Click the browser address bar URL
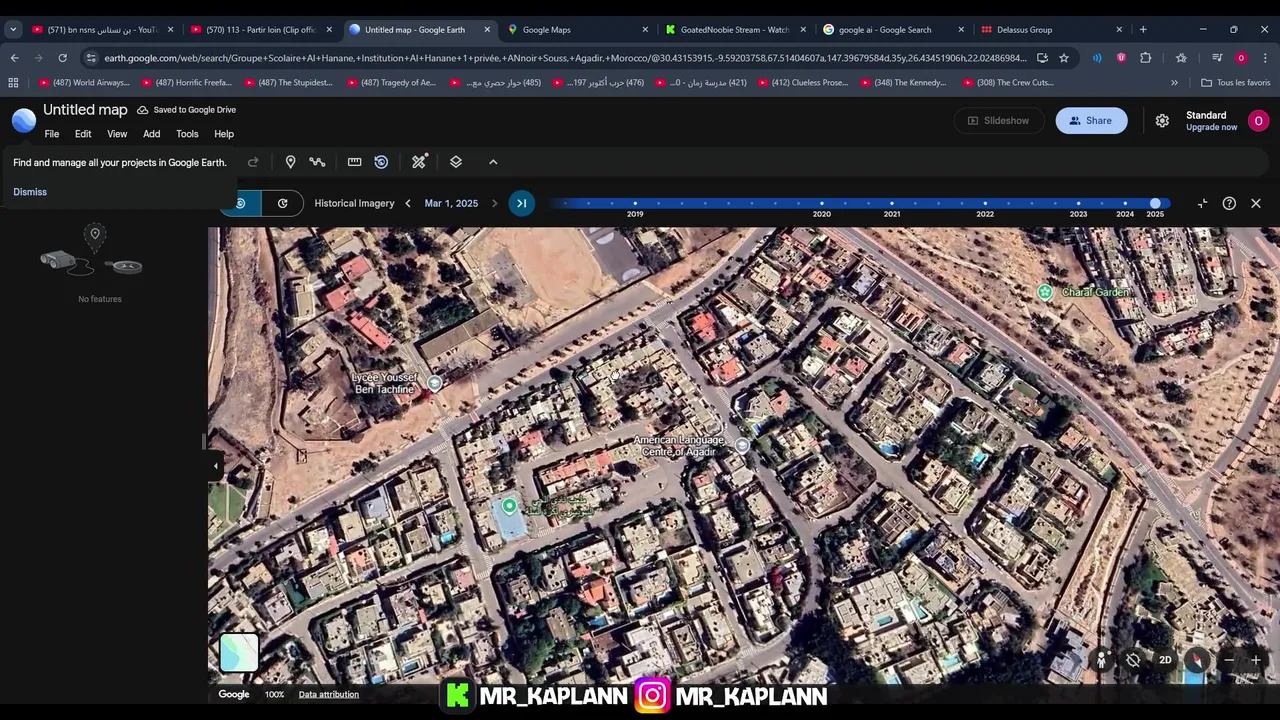This screenshot has width=1280, height=720. coord(565,58)
